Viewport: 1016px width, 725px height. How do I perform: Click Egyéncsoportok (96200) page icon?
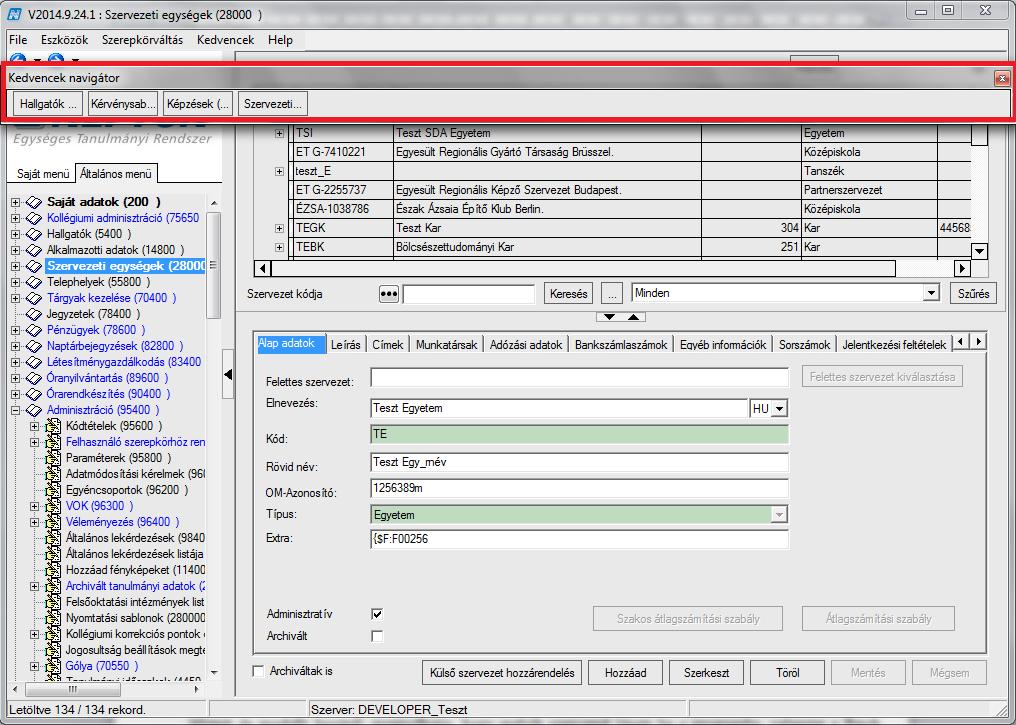53,490
